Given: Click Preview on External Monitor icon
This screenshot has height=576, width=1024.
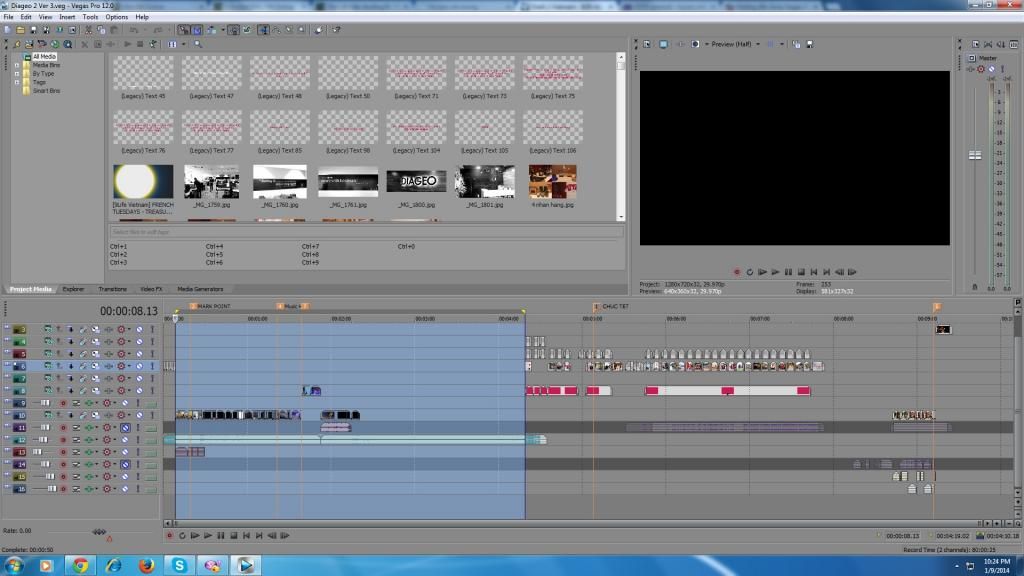Looking at the screenshot, I should [664, 44].
